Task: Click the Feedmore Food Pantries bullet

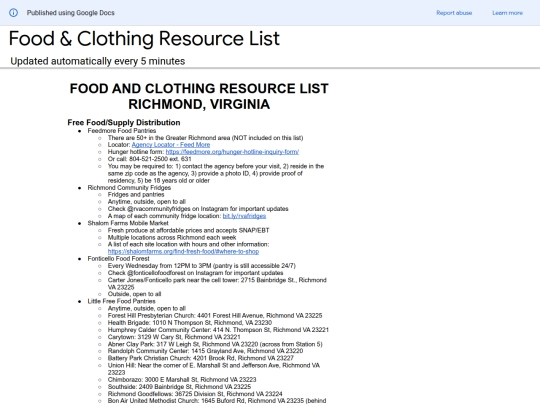Action: click(122, 131)
